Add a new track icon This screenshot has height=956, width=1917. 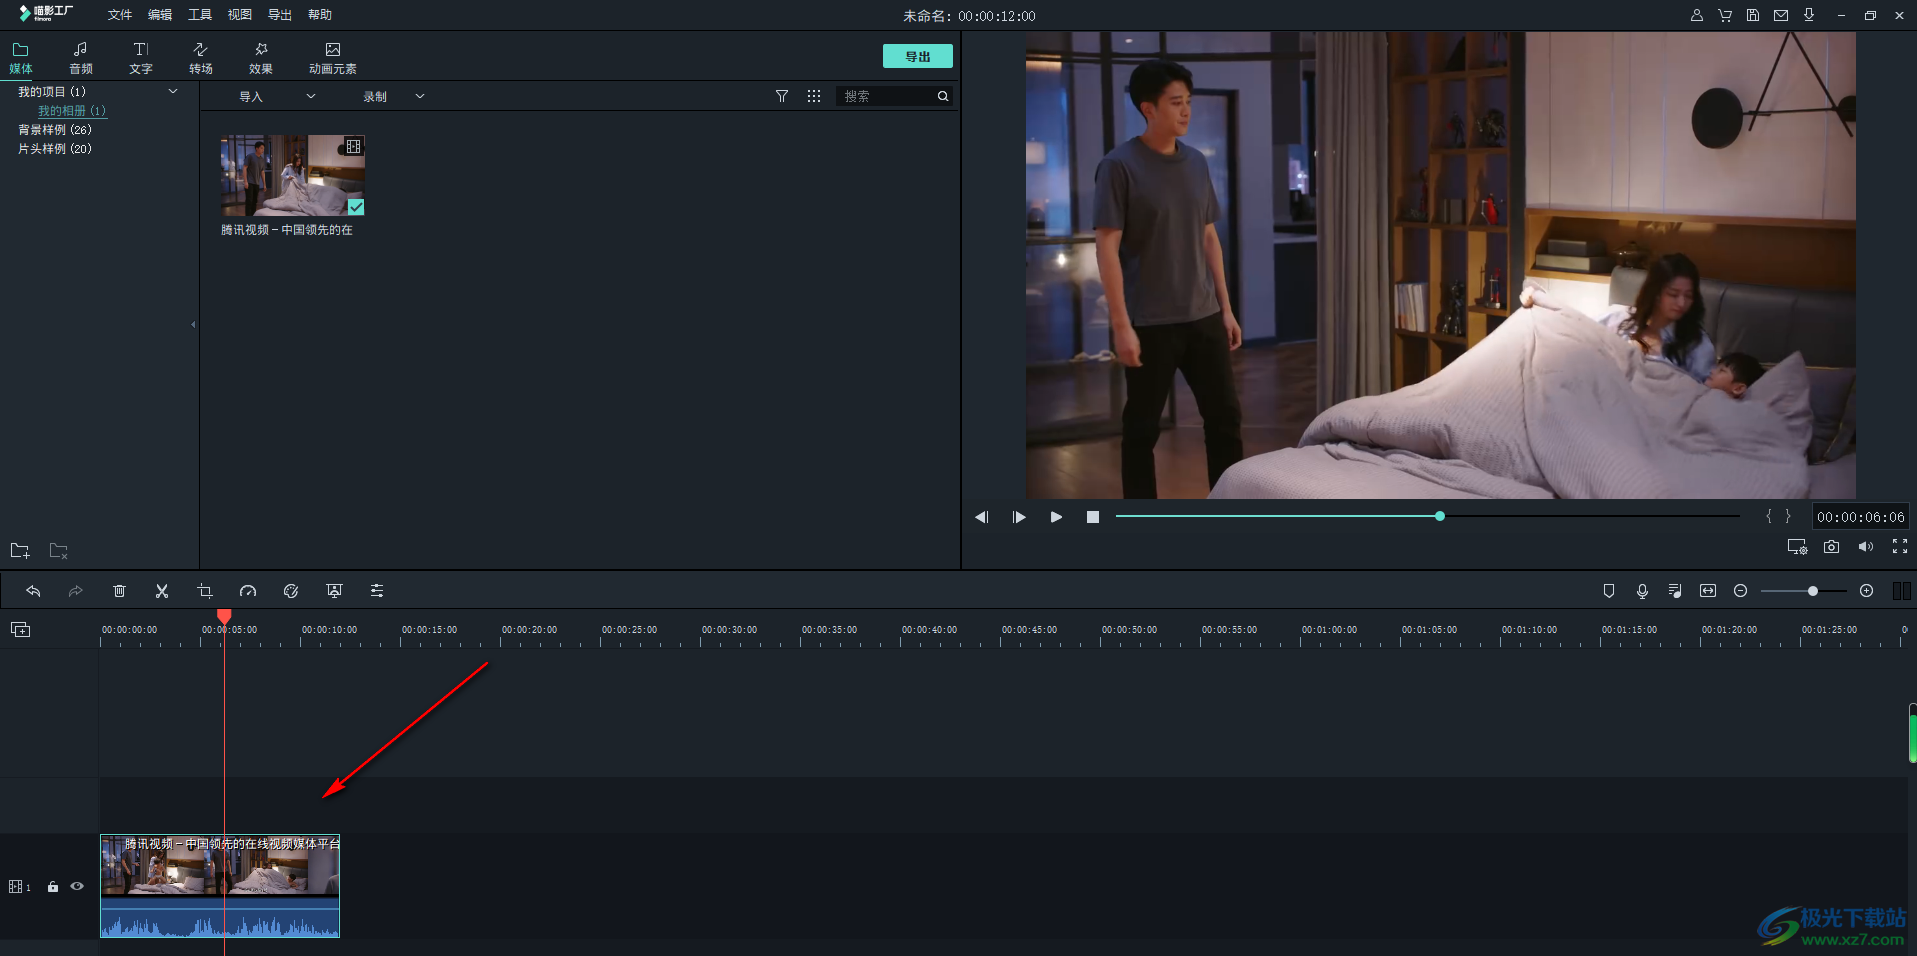21,629
